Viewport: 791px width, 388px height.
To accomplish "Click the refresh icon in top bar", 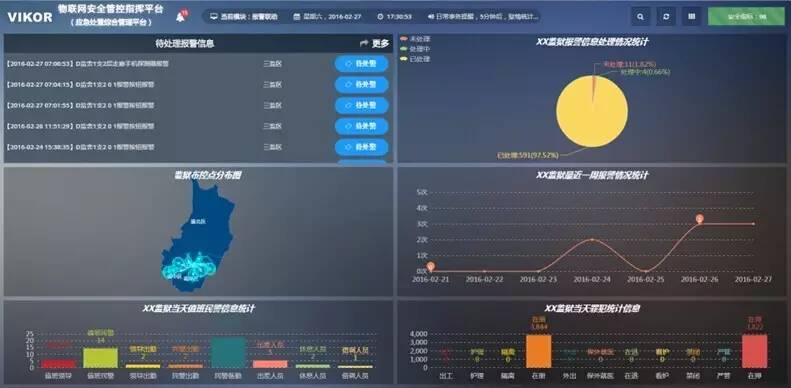I will click(666, 17).
